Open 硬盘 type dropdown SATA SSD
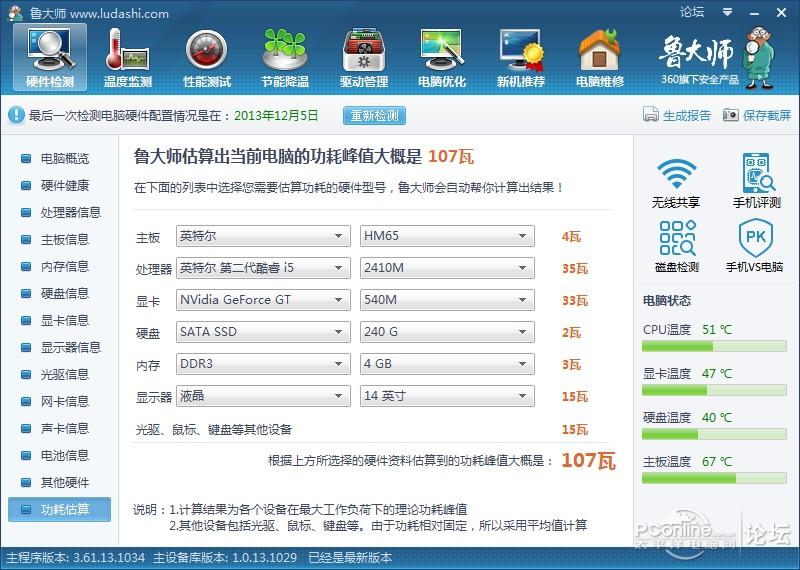Viewport: 800px width, 570px height. 263,332
